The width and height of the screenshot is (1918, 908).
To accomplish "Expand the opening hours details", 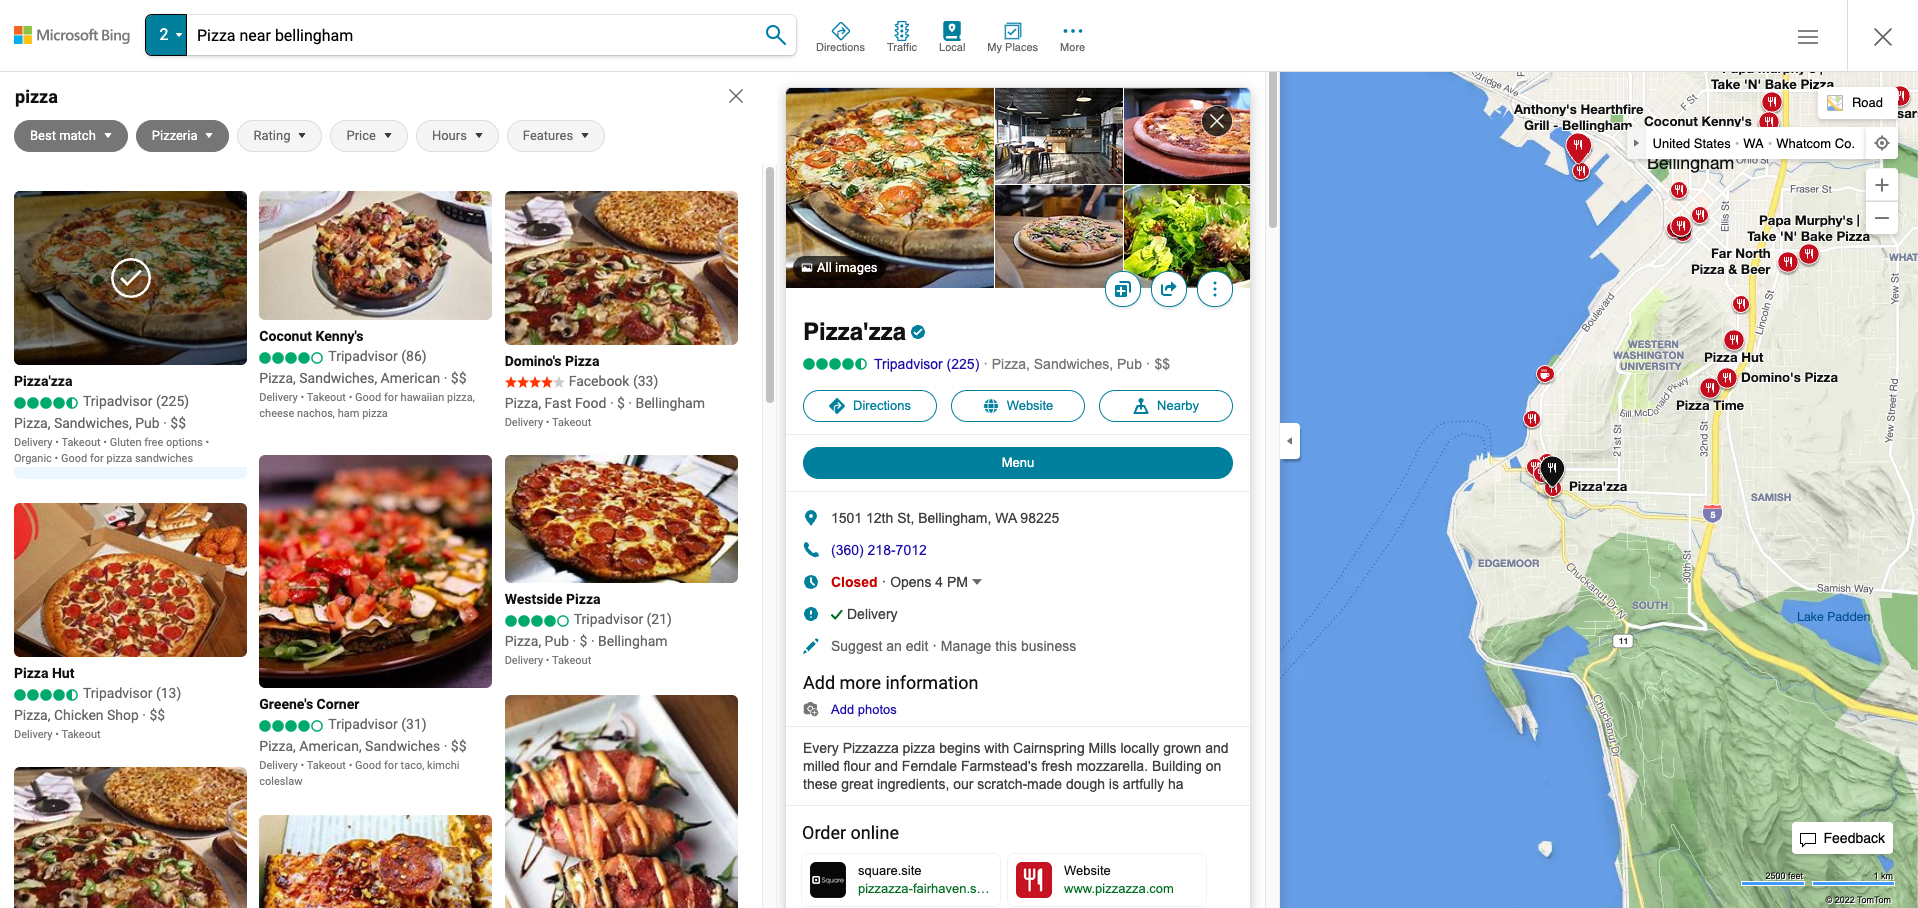I will pyautogui.click(x=977, y=582).
